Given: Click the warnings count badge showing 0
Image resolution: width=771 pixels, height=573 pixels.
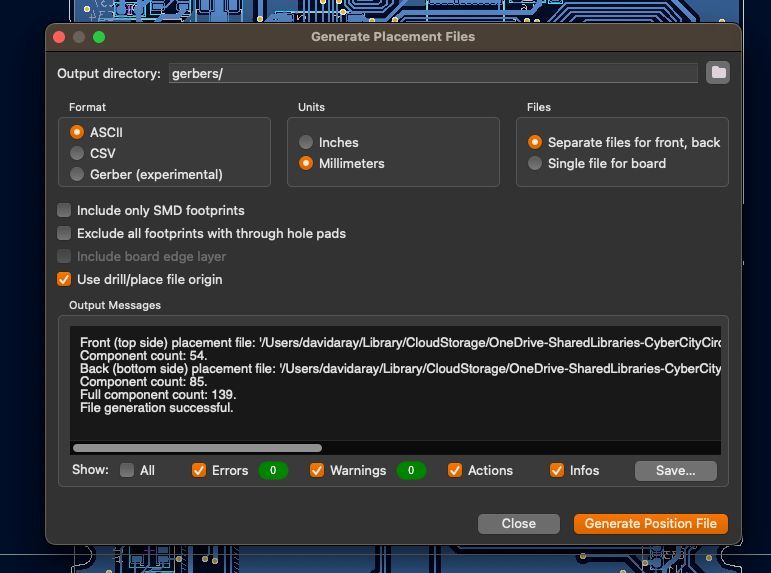Looking at the screenshot, I should coord(411,470).
